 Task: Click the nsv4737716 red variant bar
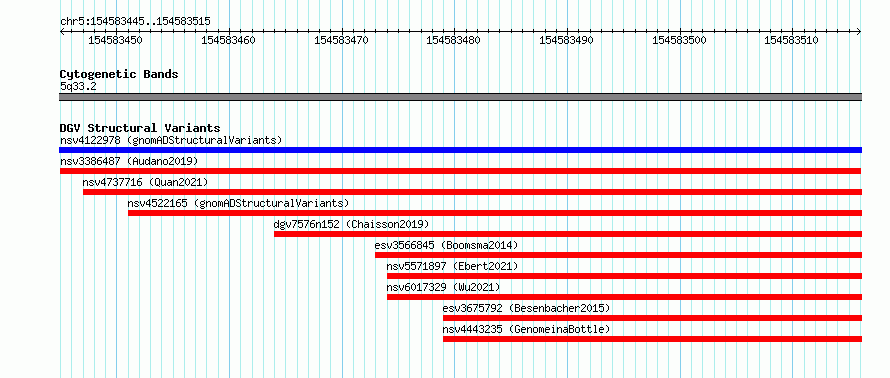tap(472, 192)
